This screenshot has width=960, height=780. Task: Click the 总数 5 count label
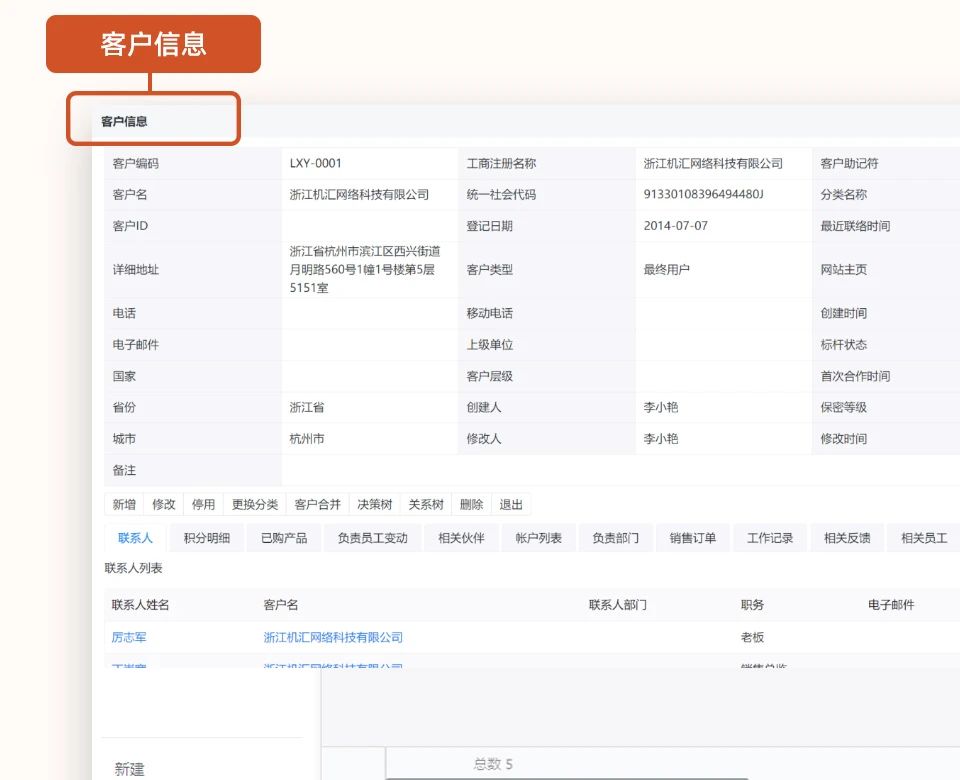493,764
